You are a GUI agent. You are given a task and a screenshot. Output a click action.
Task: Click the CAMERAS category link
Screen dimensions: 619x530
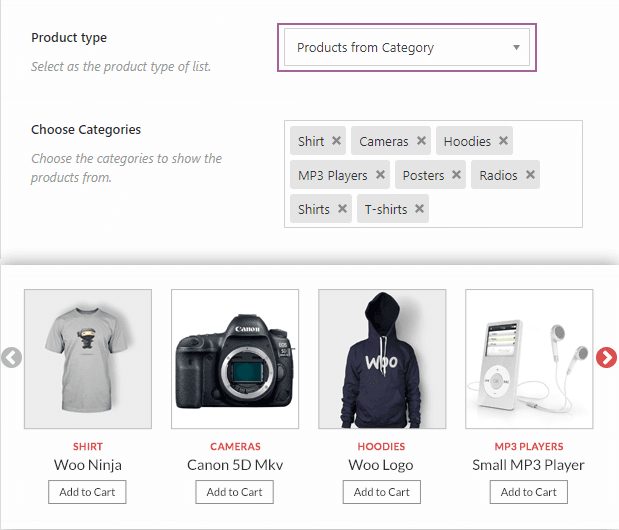click(235, 446)
